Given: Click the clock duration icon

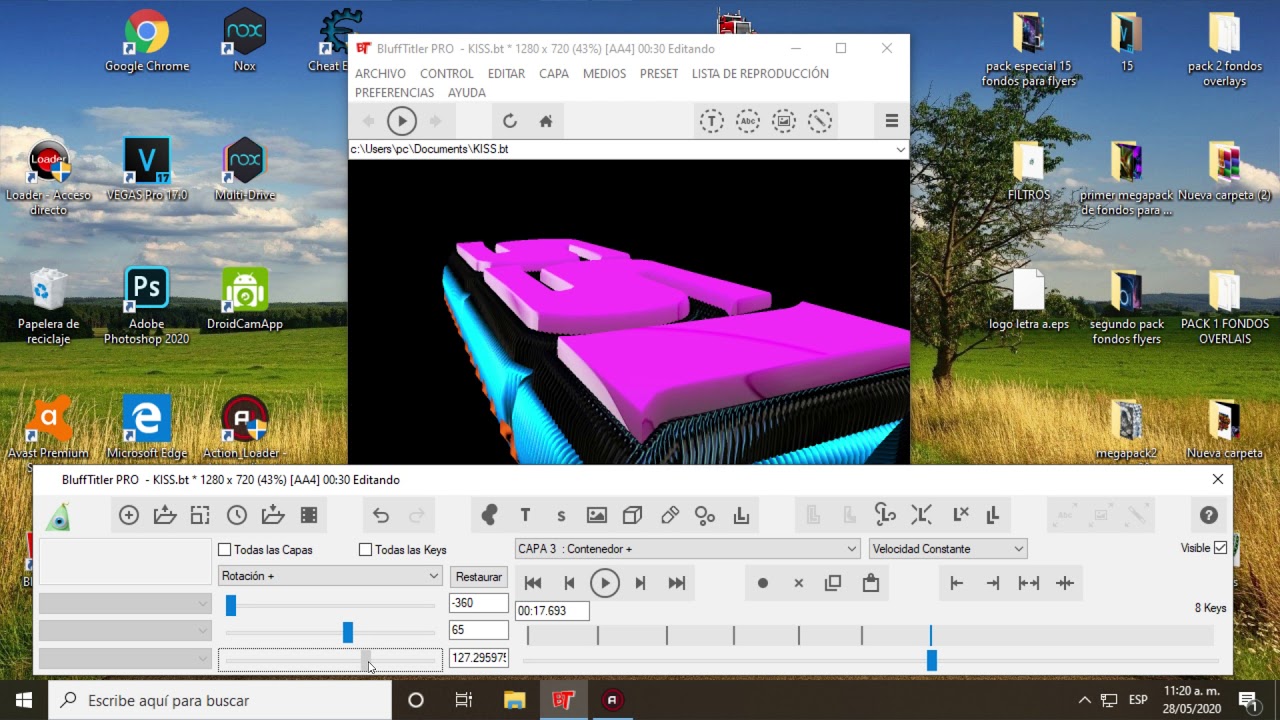Looking at the screenshot, I should [237, 515].
